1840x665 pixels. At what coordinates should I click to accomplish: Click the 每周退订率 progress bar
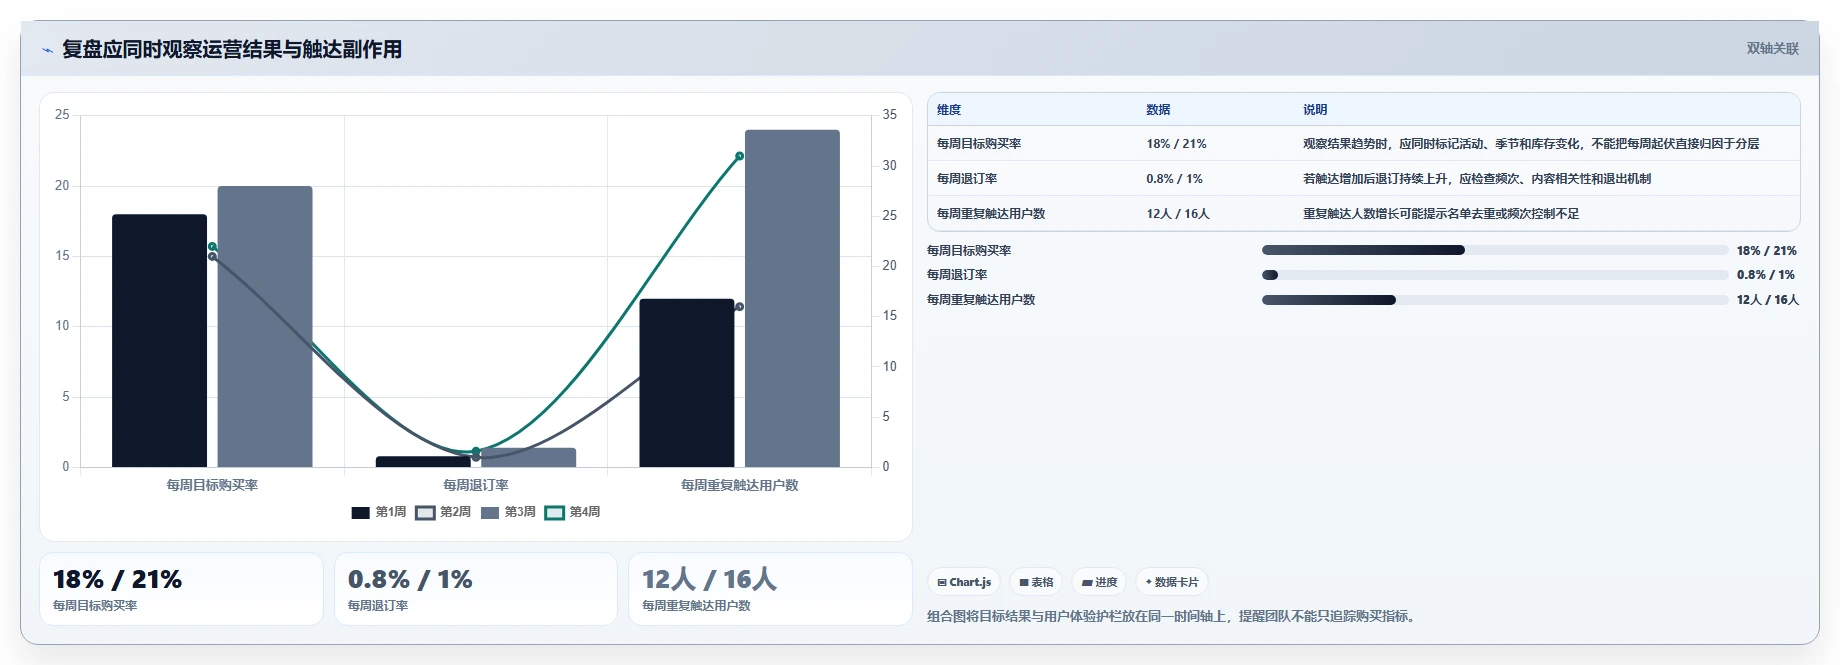point(1495,275)
